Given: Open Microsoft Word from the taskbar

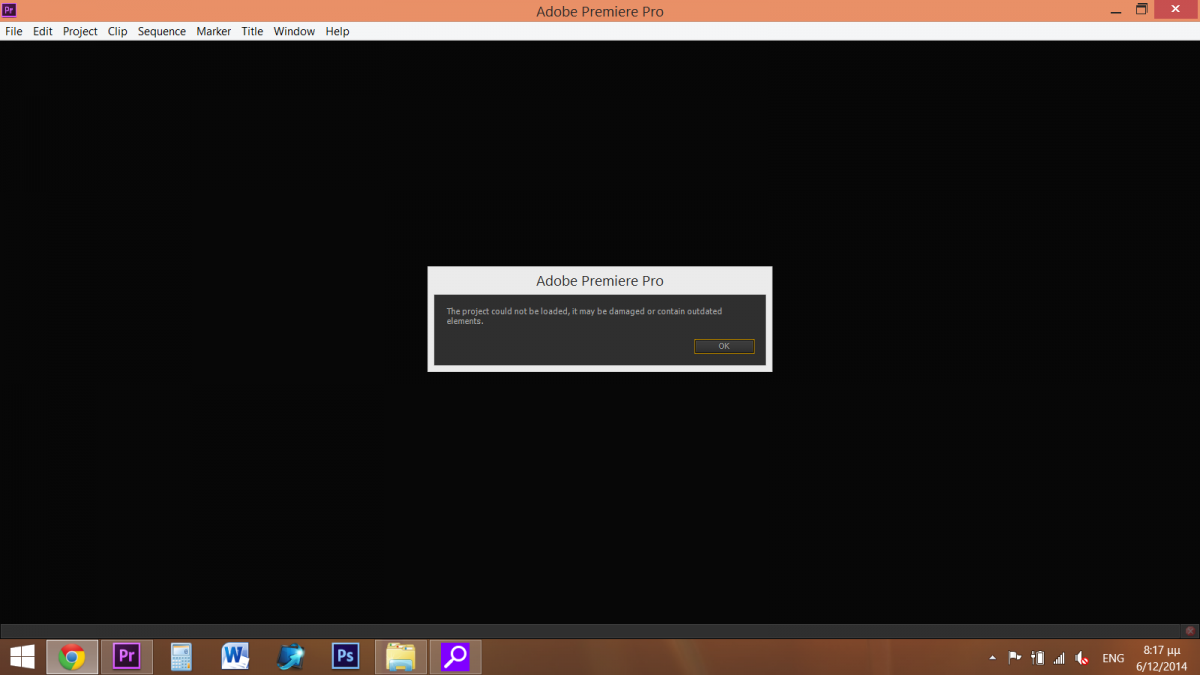Looking at the screenshot, I should click(236, 657).
